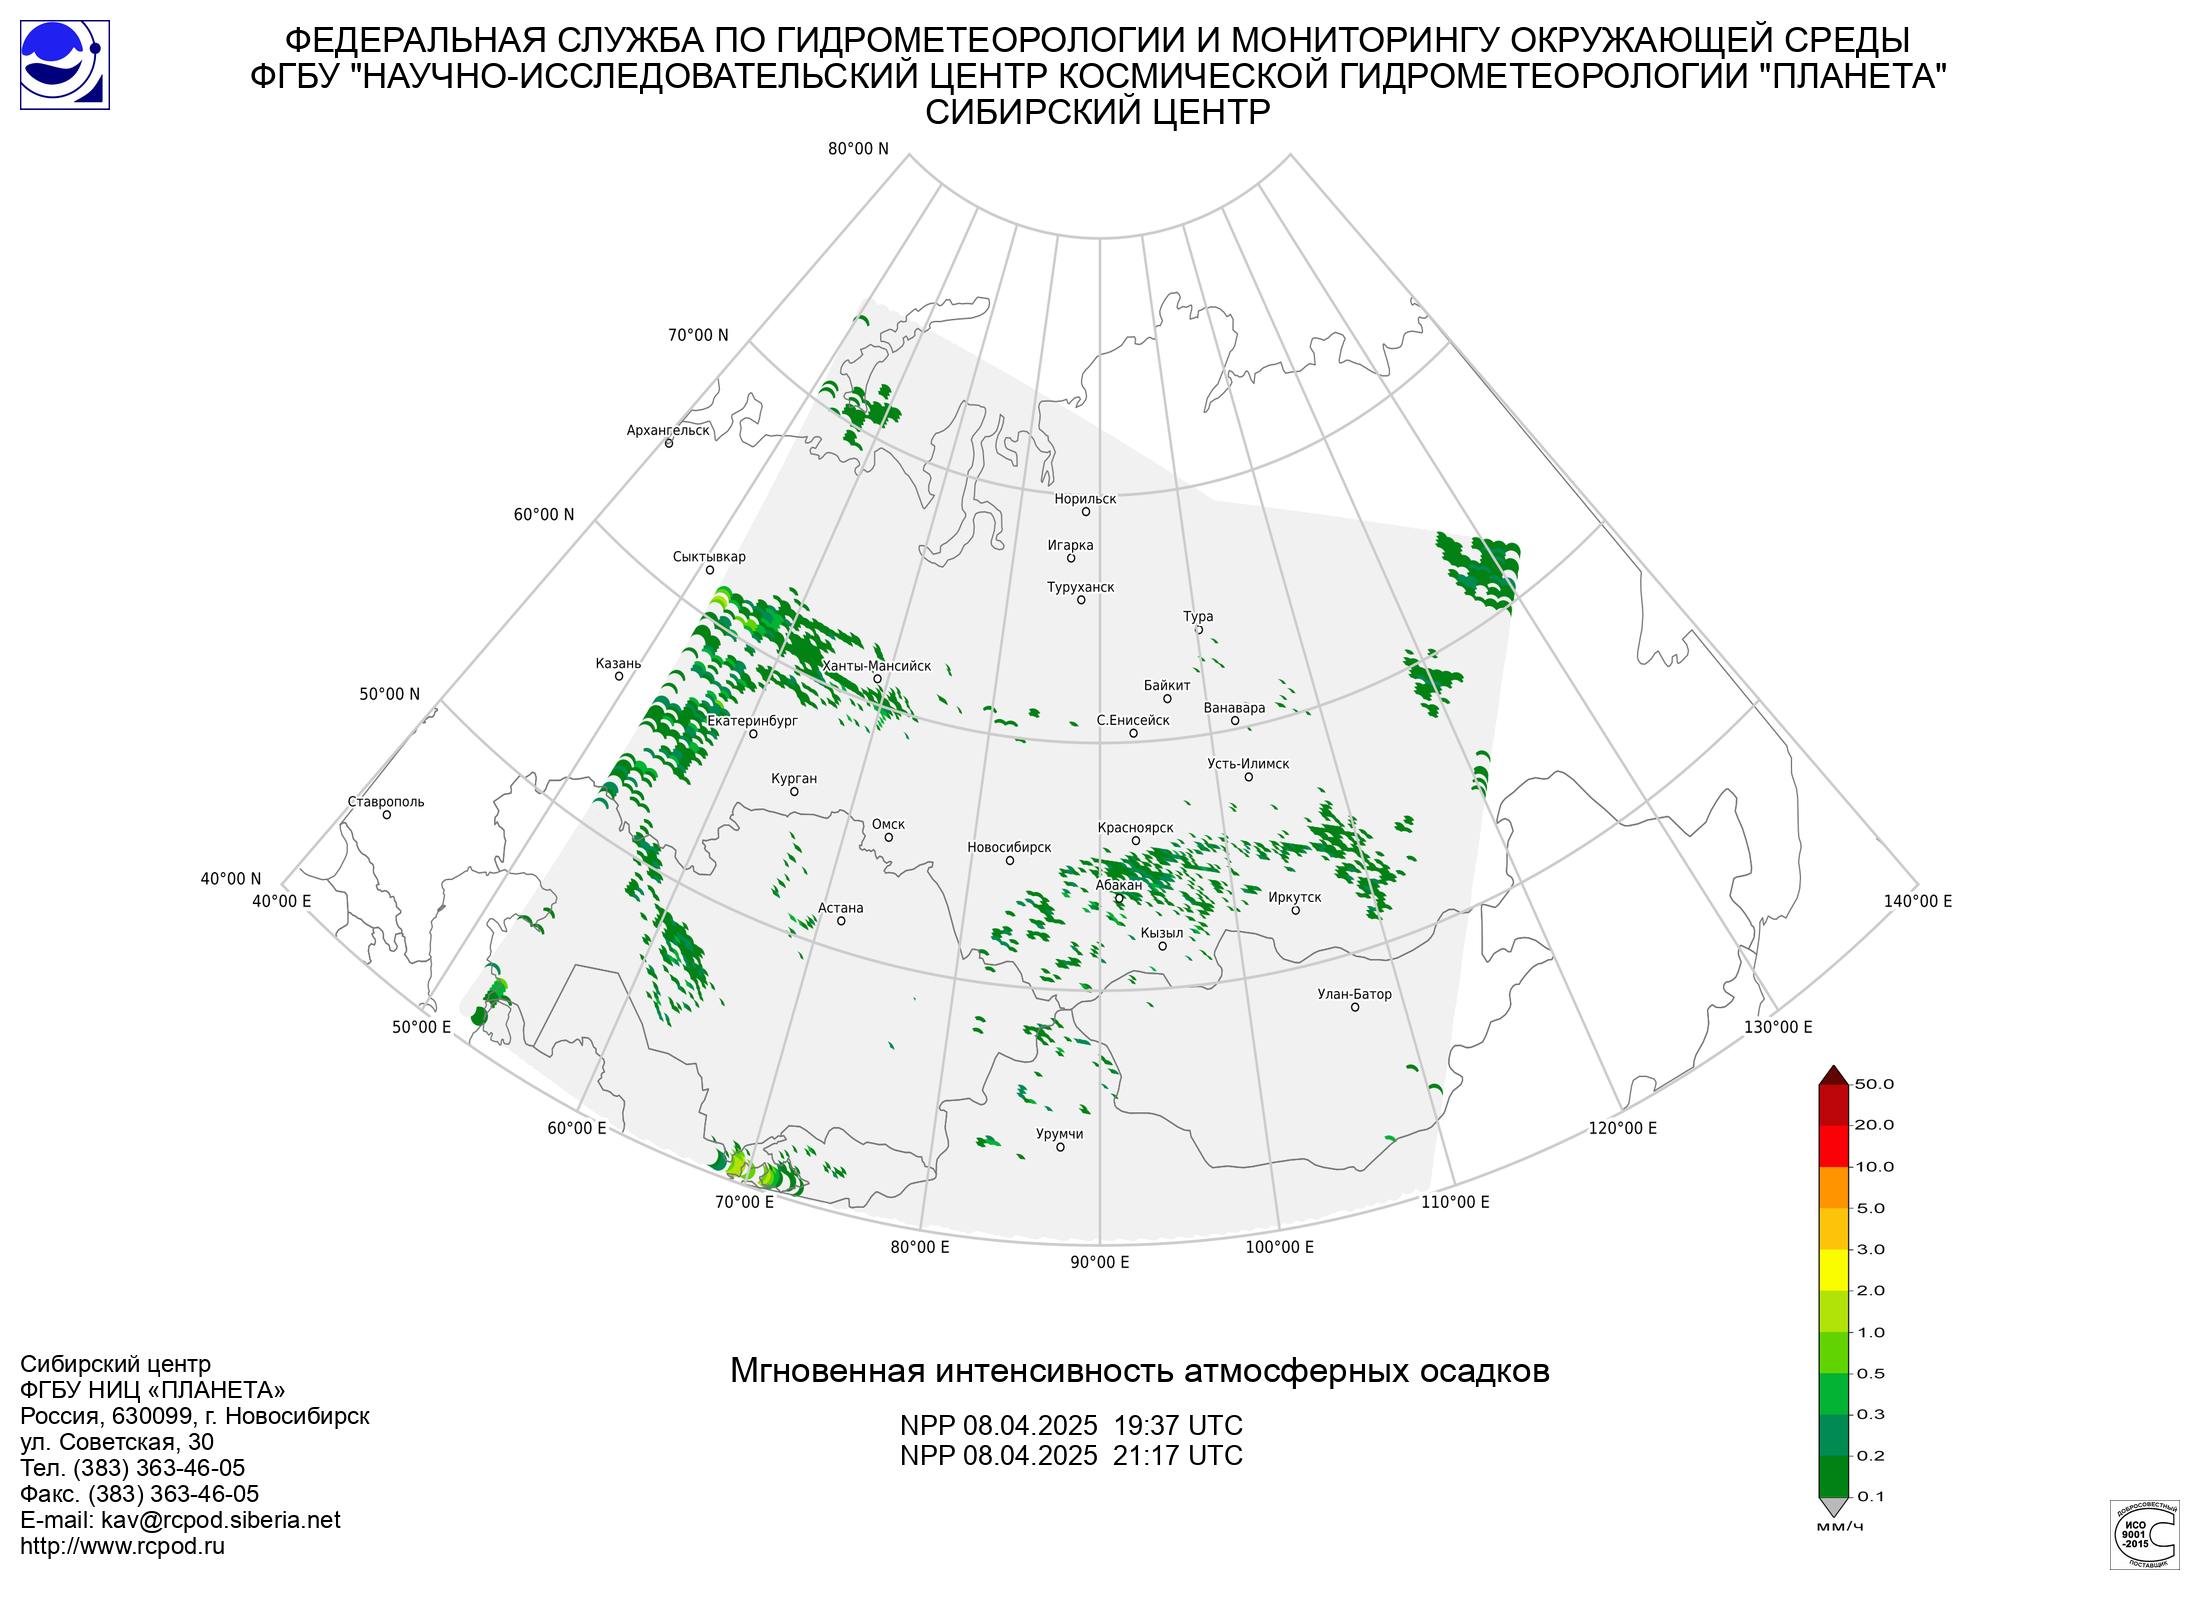
Task: Click the 120°00 E longitude label
Action: (1623, 1129)
